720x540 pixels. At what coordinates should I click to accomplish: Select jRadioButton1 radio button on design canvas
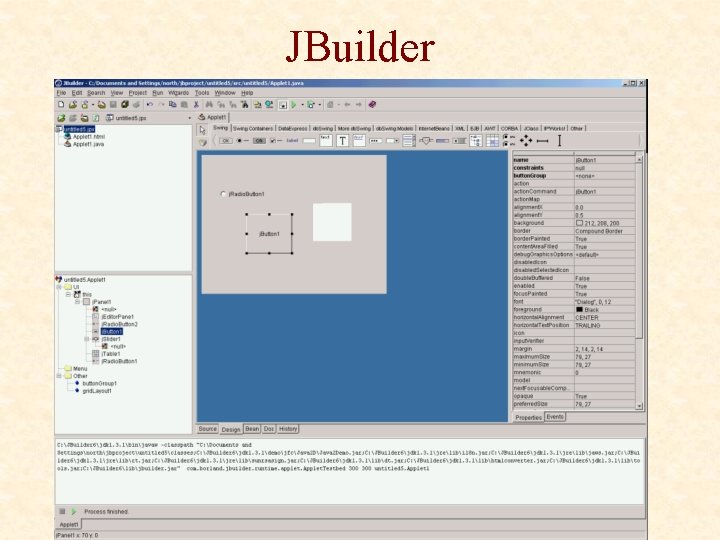(x=243, y=194)
